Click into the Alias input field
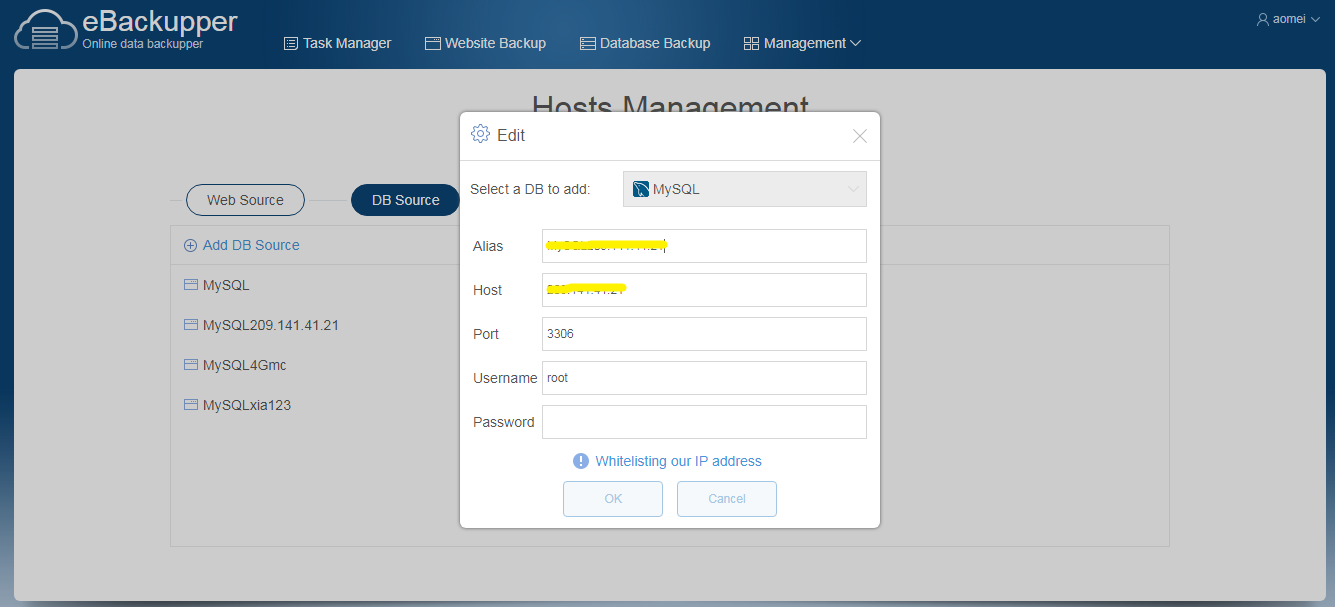This screenshot has width=1335, height=607. click(x=704, y=246)
